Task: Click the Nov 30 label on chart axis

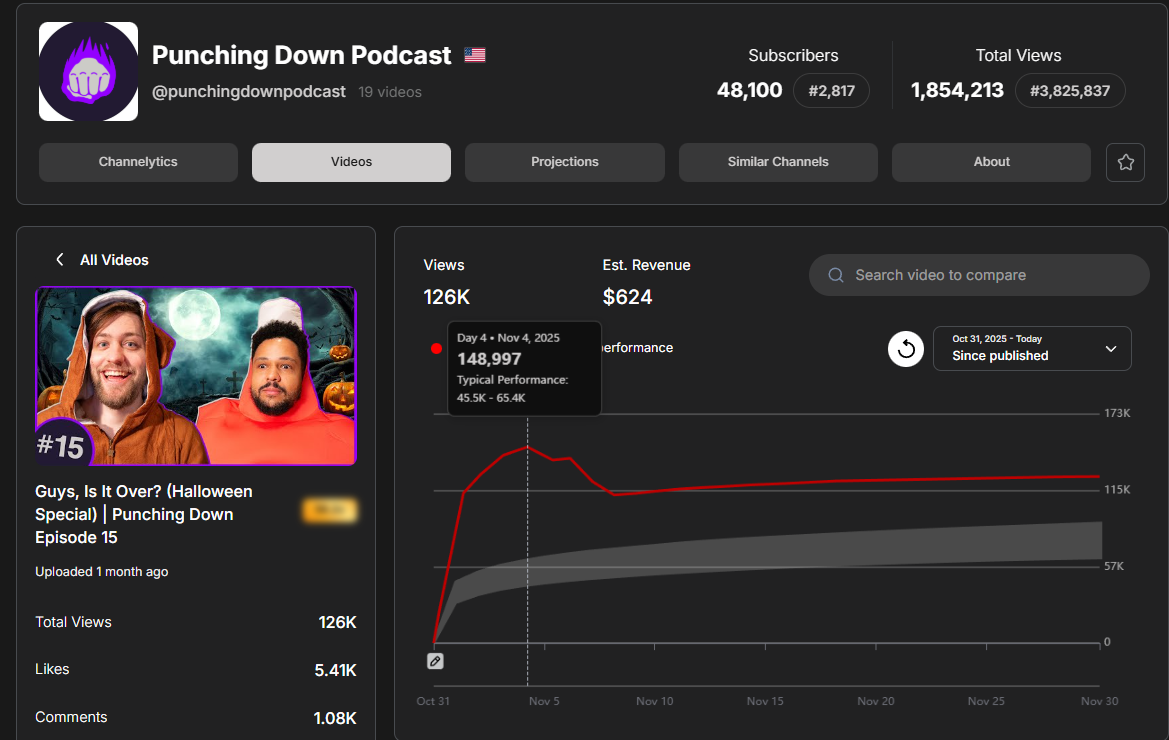Action: pos(1100,701)
